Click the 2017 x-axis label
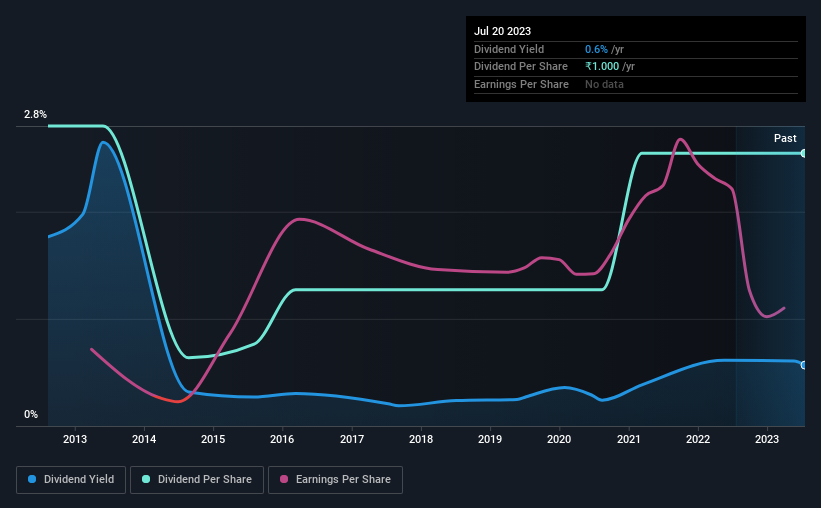 [x=352, y=439]
